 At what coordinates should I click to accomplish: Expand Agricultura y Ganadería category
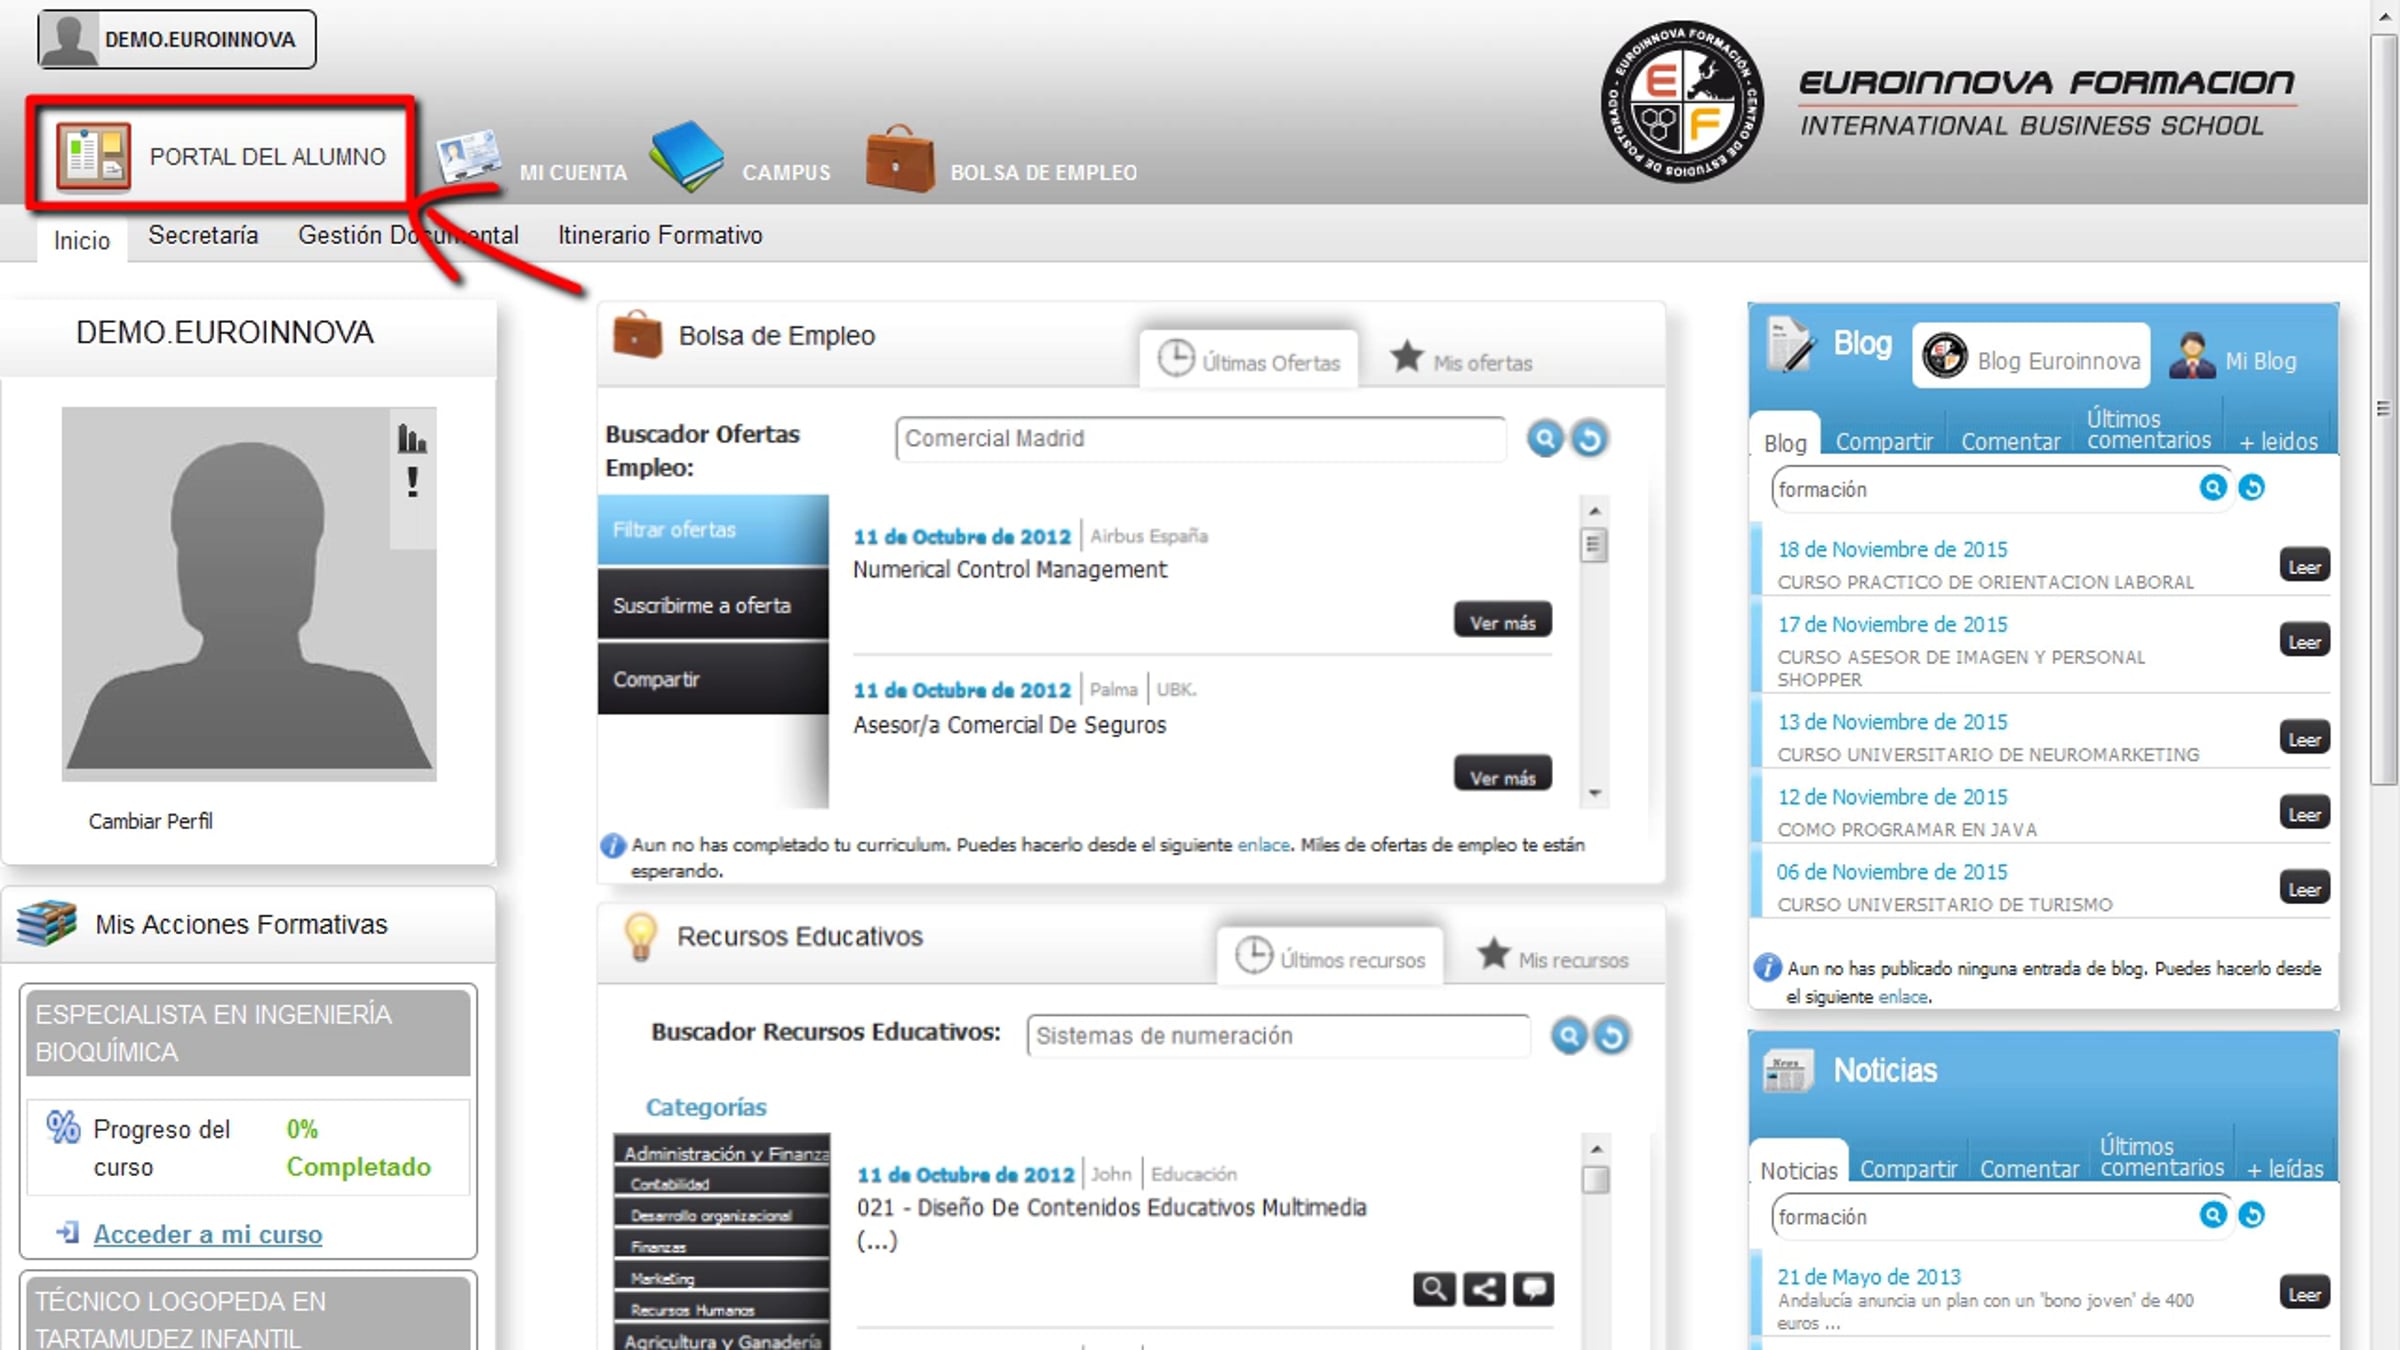(x=722, y=1340)
